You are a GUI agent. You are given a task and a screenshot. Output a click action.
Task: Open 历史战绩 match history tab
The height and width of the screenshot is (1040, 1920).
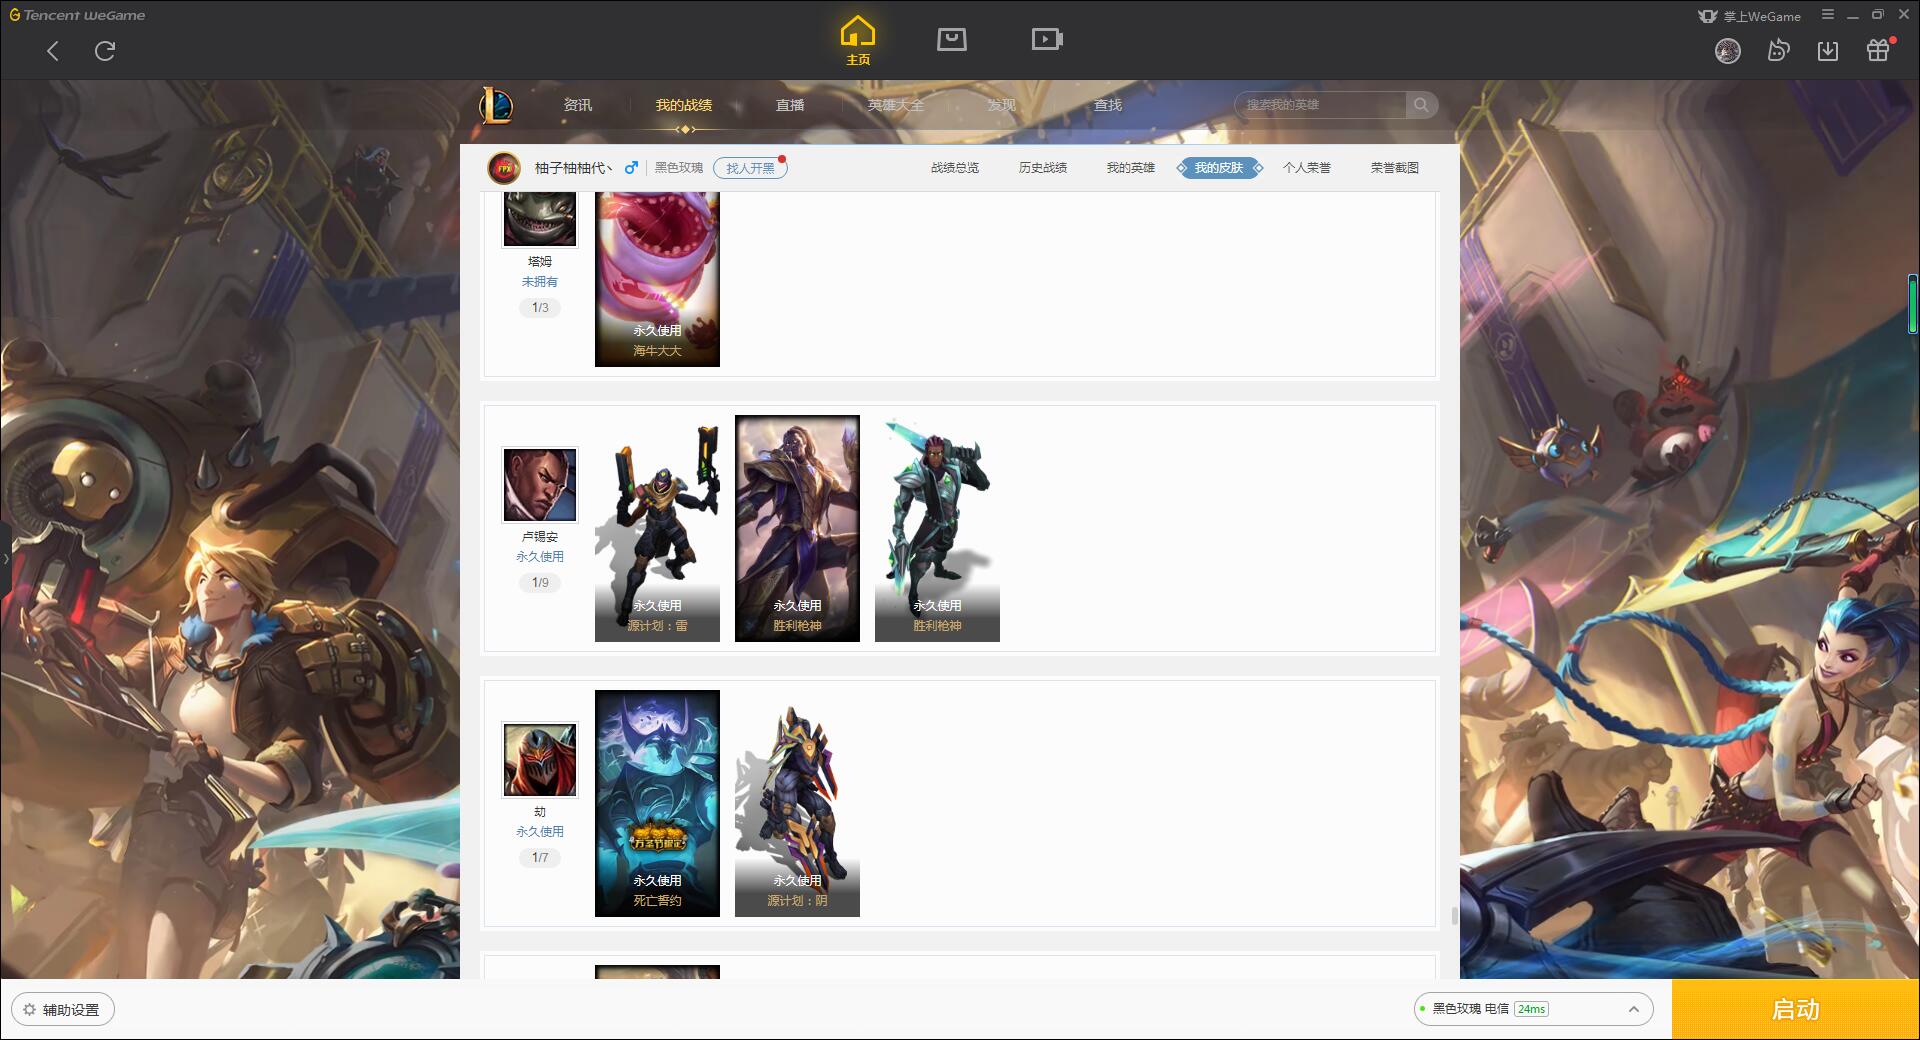tap(1043, 168)
